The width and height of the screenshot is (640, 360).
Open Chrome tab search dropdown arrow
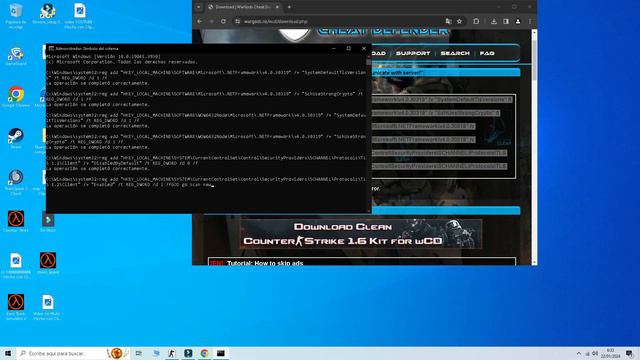click(198, 7)
